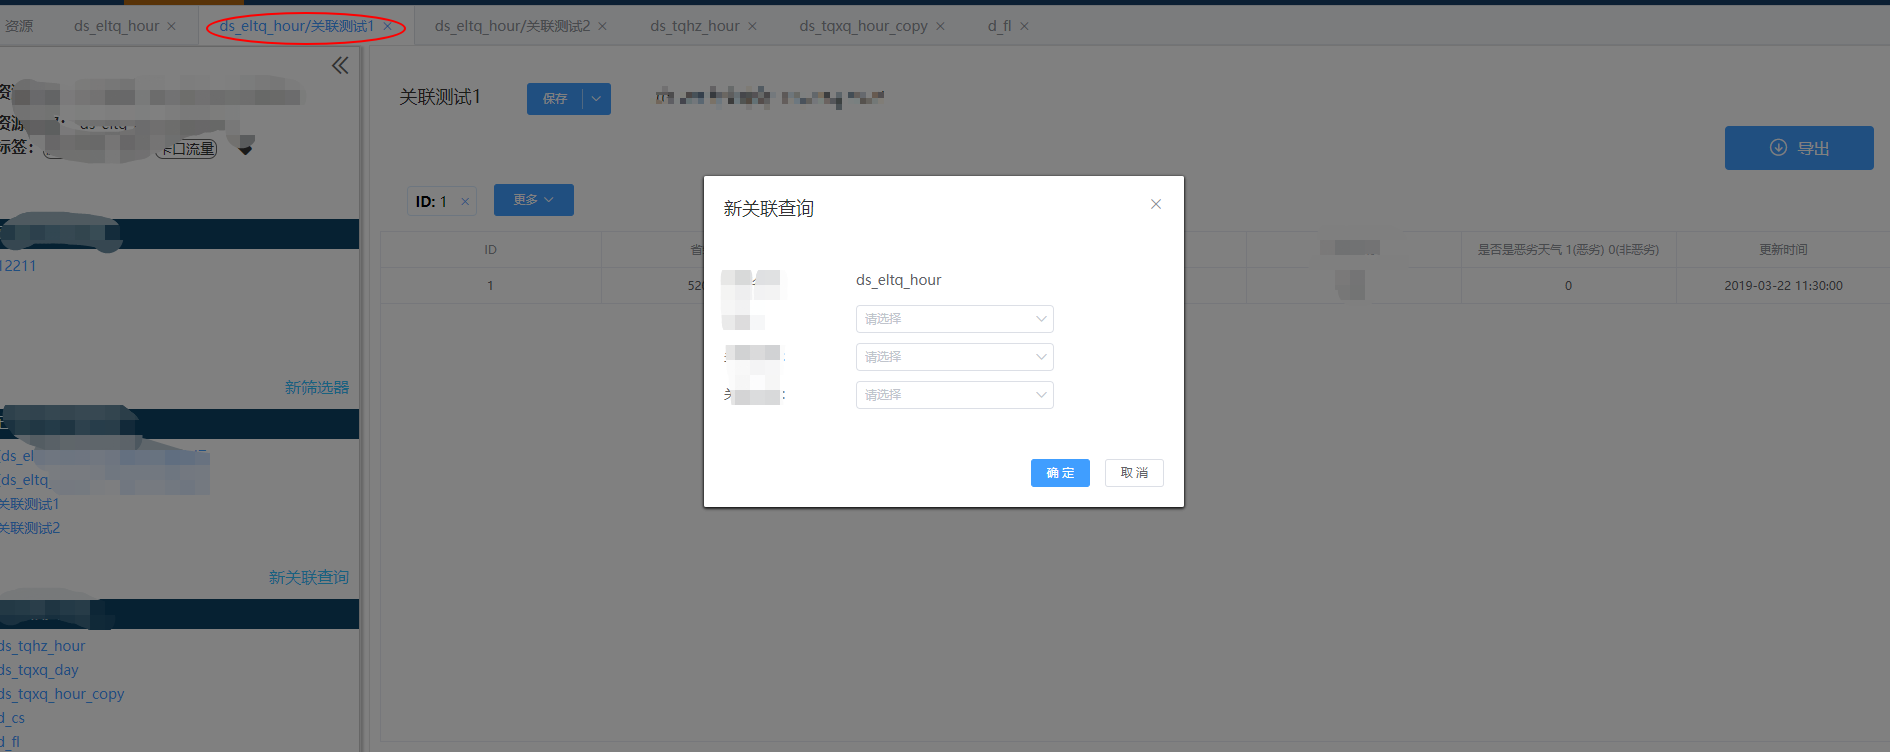This screenshot has height=752, width=1890.
Task: Switch to ds_eltq_hour/关联测试1 tab
Action: pos(296,26)
